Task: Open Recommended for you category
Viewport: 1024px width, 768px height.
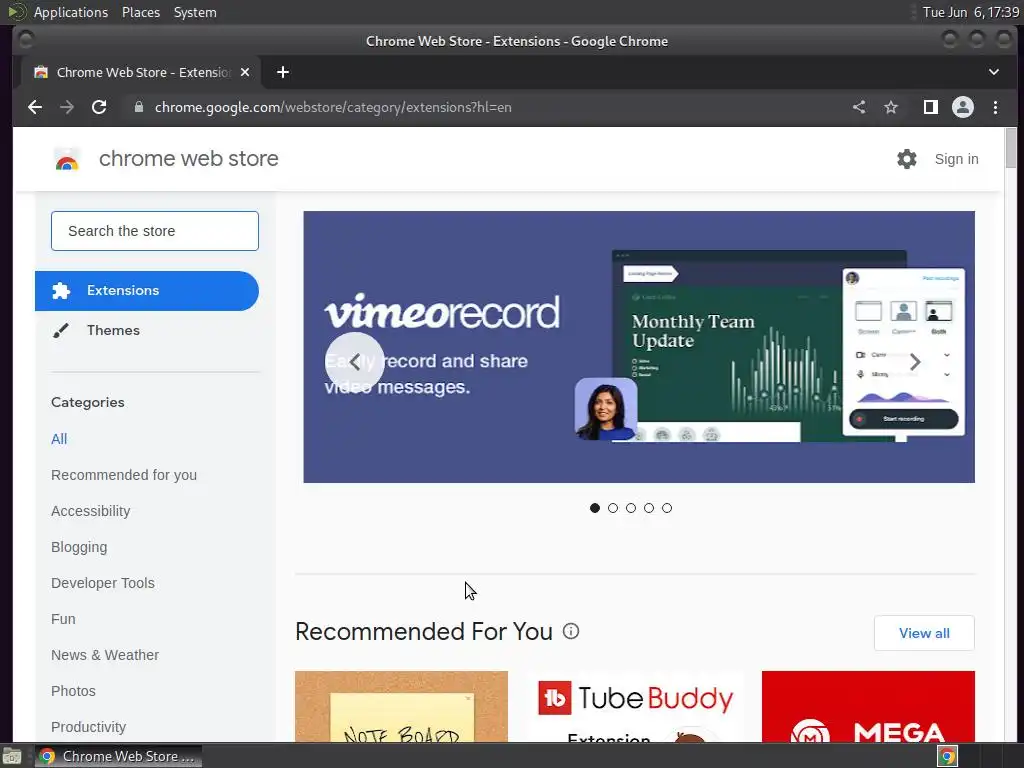Action: pos(124,475)
